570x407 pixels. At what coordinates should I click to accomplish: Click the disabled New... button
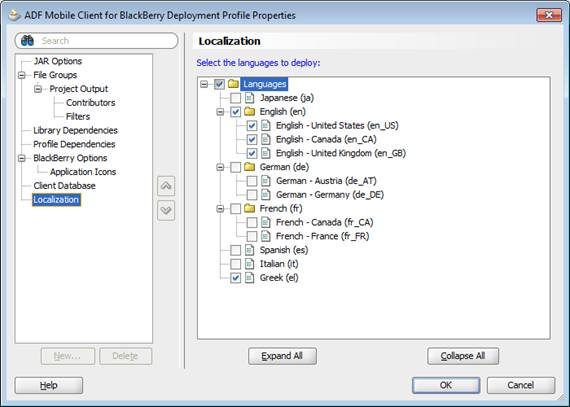pyautogui.click(x=68, y=356)
